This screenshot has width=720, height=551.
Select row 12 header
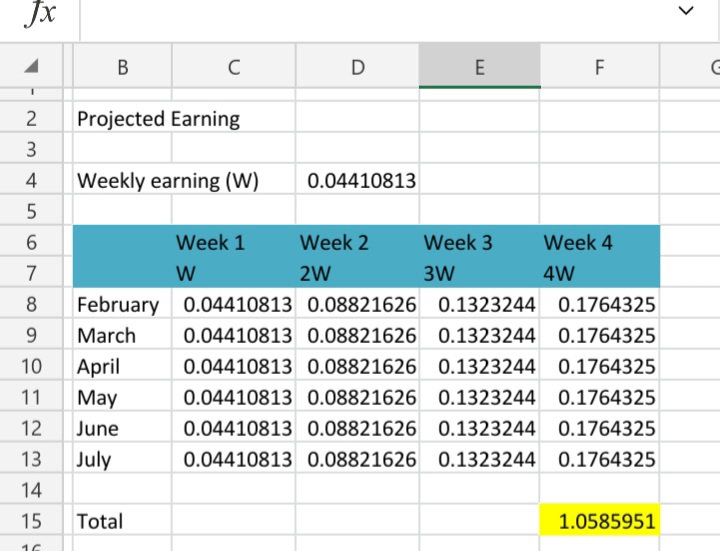point(31,428)
